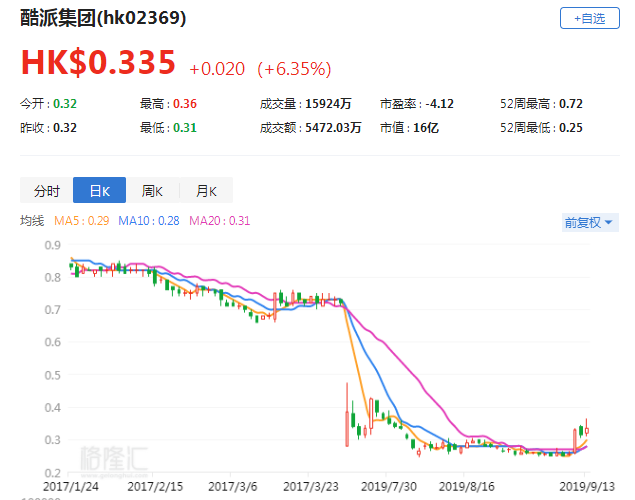Open the 前复权 adjustment dropdown

590,222
